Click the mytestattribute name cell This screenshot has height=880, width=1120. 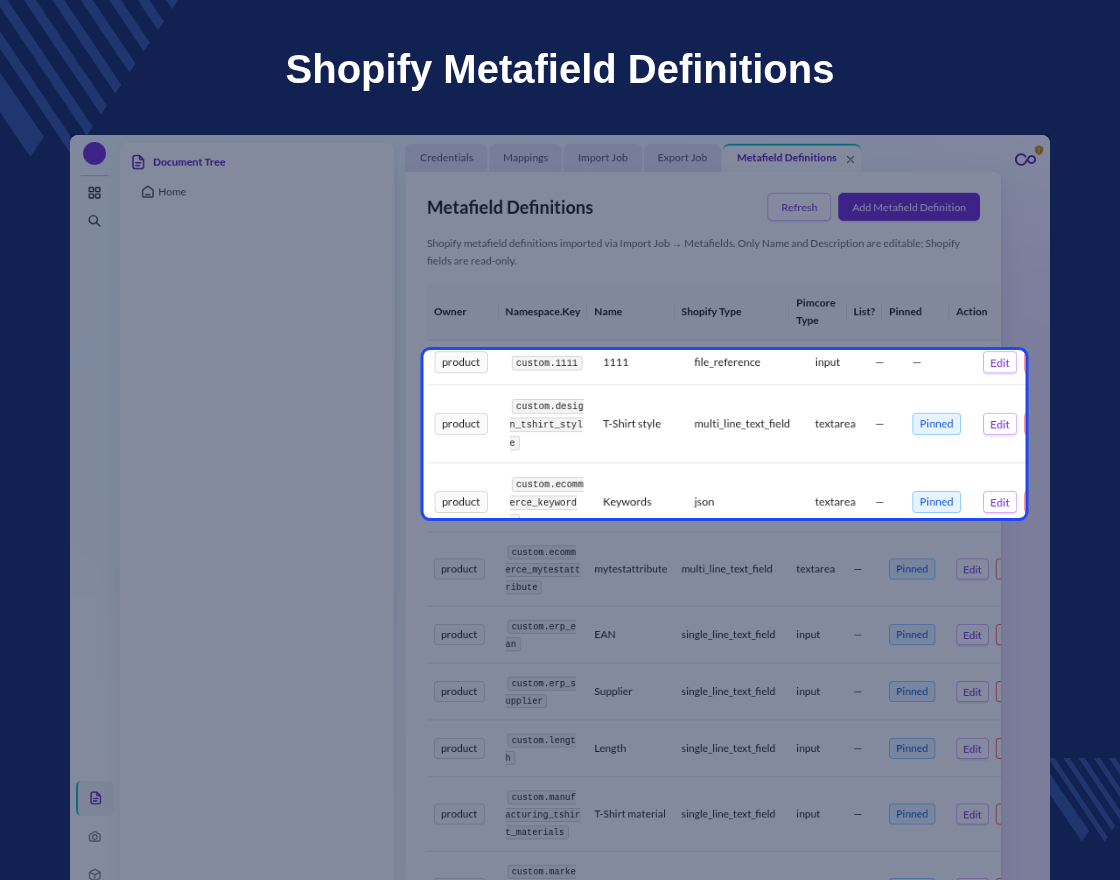(631, 569)
